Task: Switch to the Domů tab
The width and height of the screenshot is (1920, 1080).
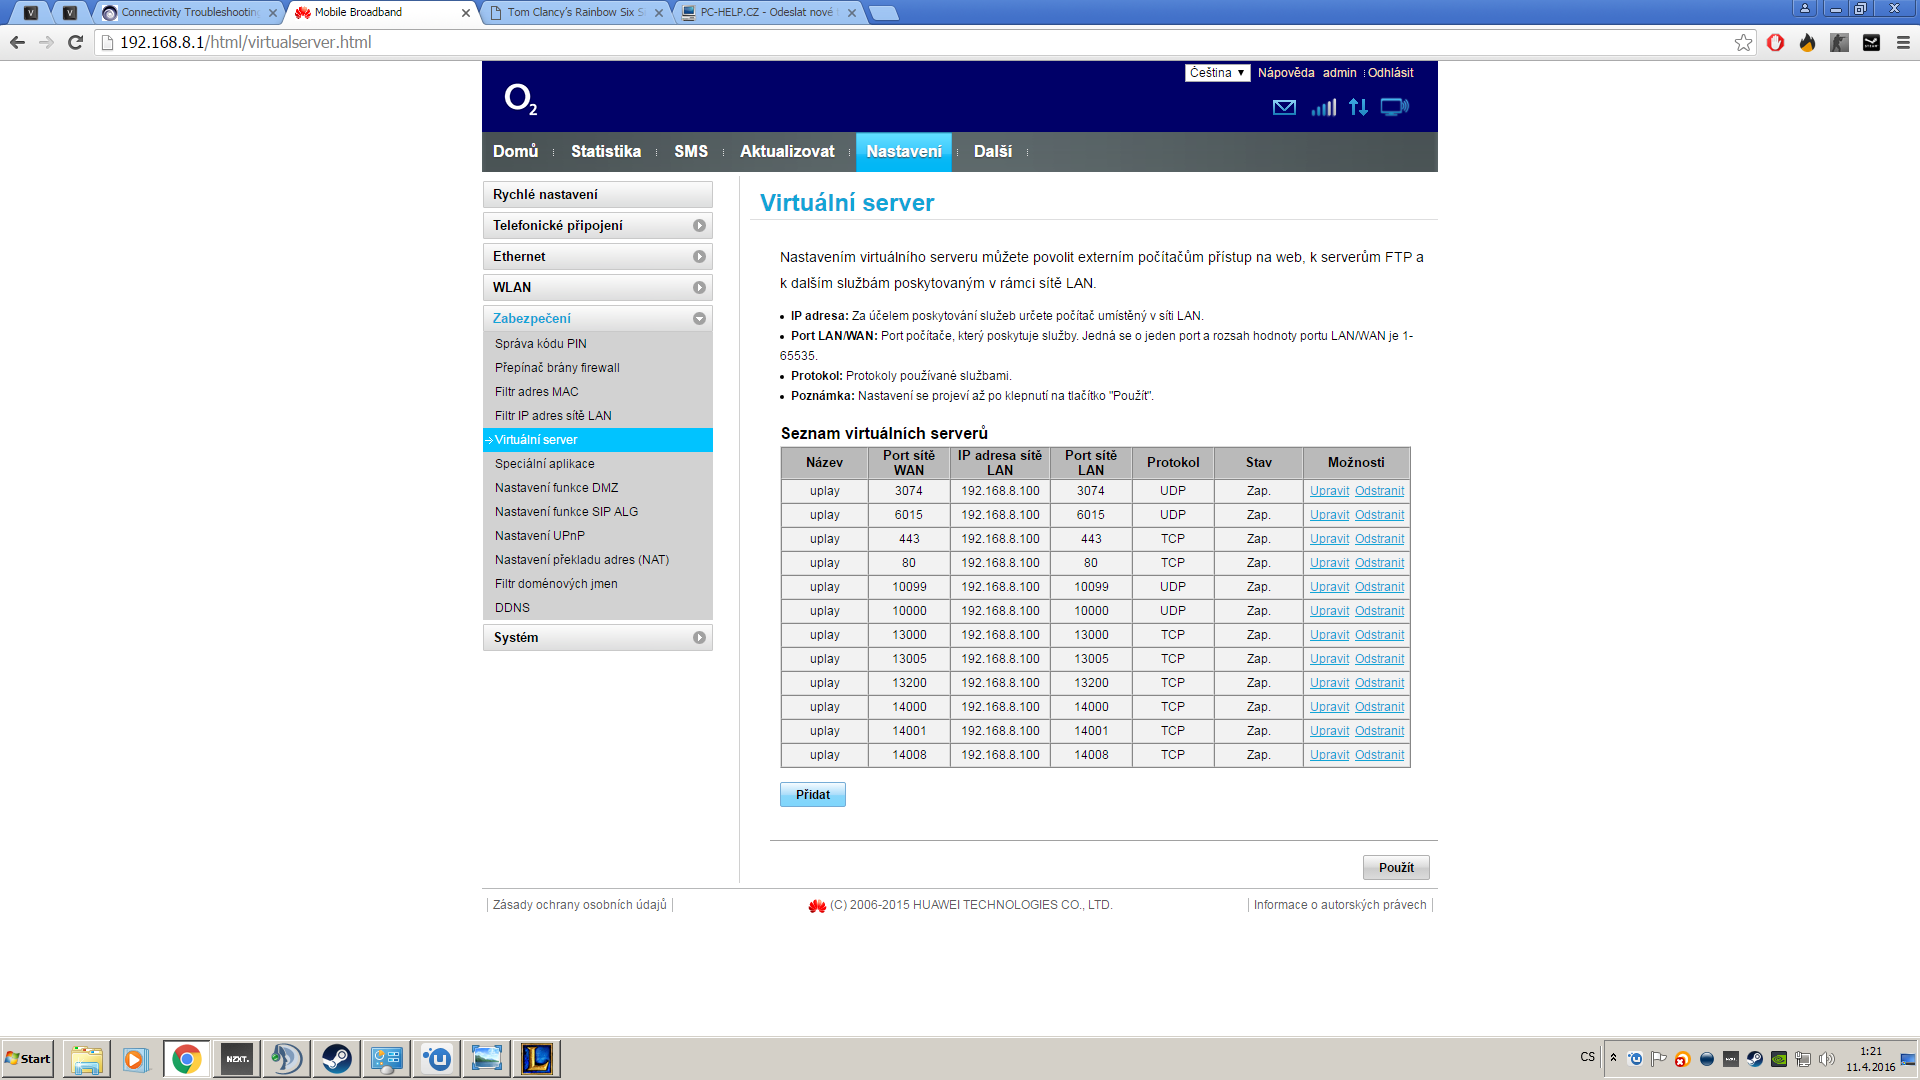Action: [515, 152]
